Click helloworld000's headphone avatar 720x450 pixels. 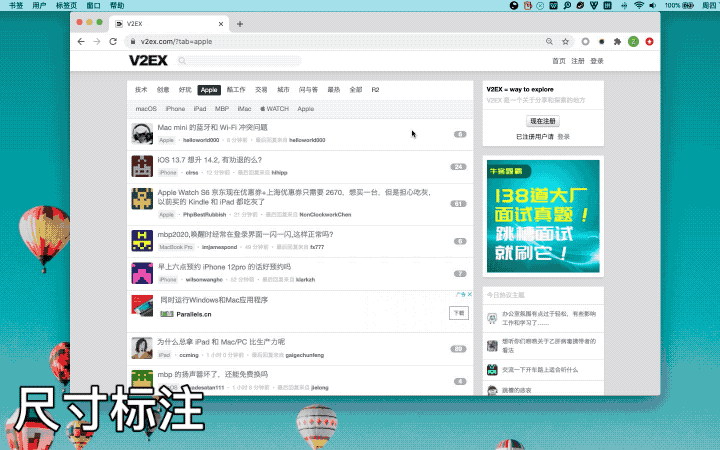click(x=142, y=134)
